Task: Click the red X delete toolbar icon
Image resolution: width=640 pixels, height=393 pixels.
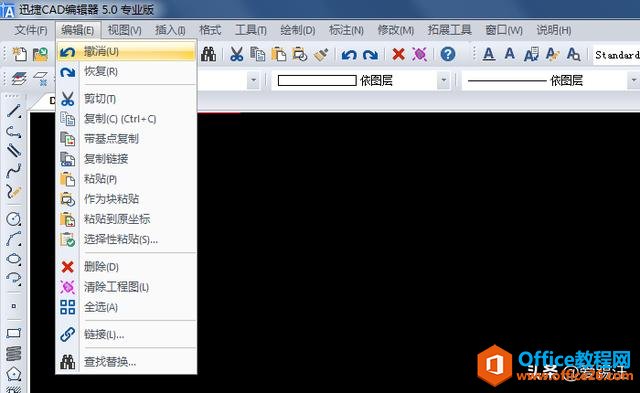Action: point(398,54)
